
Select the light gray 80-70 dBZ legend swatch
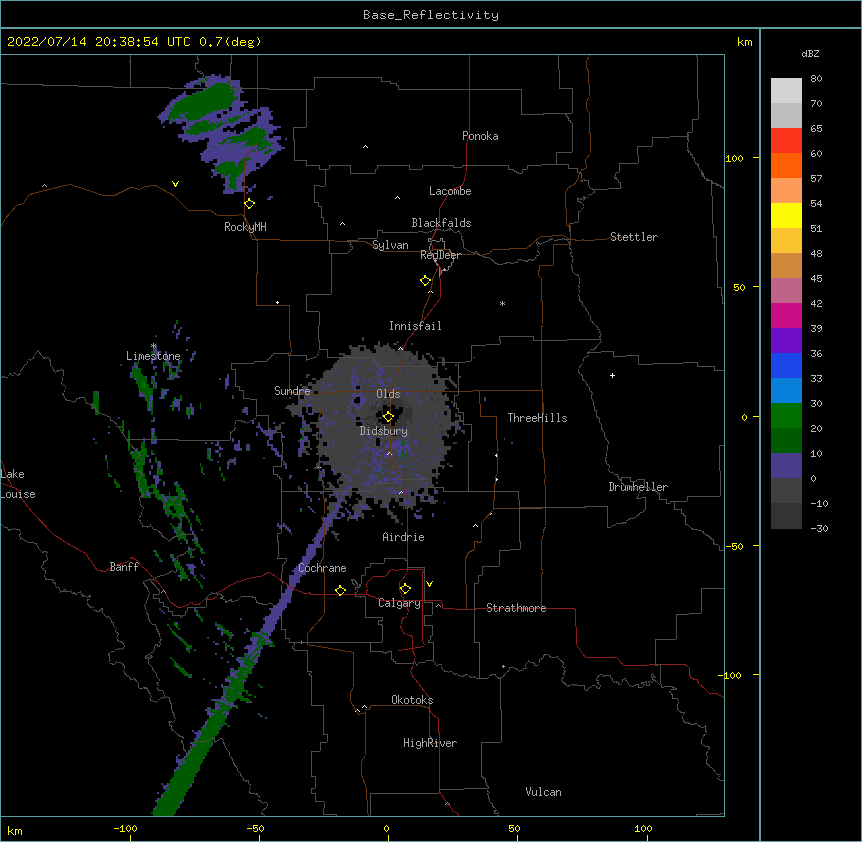[786, 91]
